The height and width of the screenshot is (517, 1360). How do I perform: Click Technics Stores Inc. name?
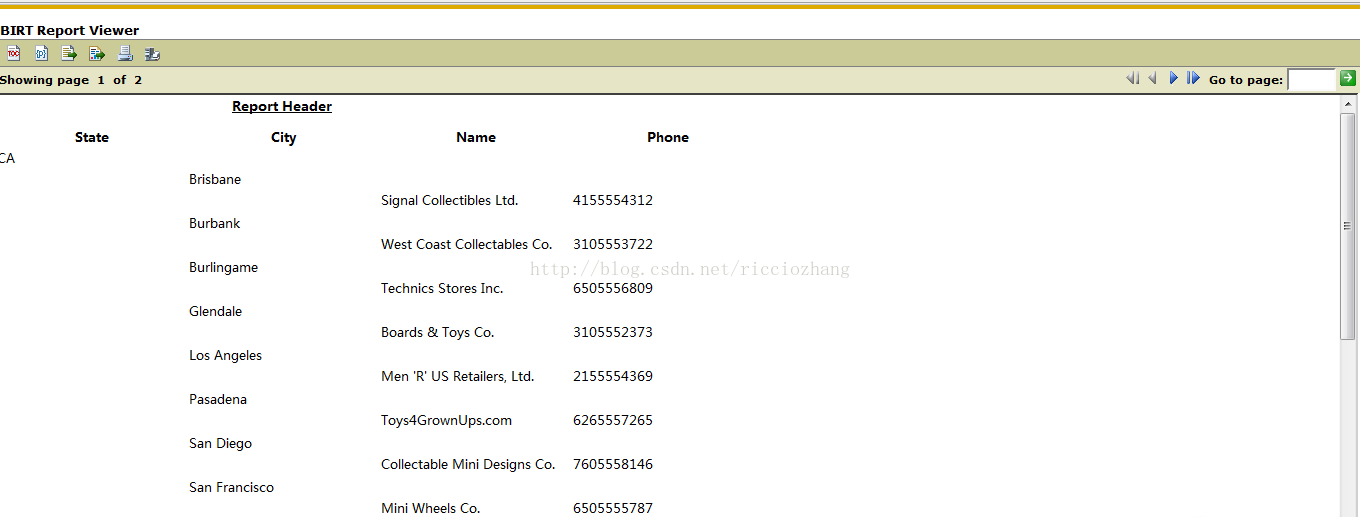click(x=442, y=288)
